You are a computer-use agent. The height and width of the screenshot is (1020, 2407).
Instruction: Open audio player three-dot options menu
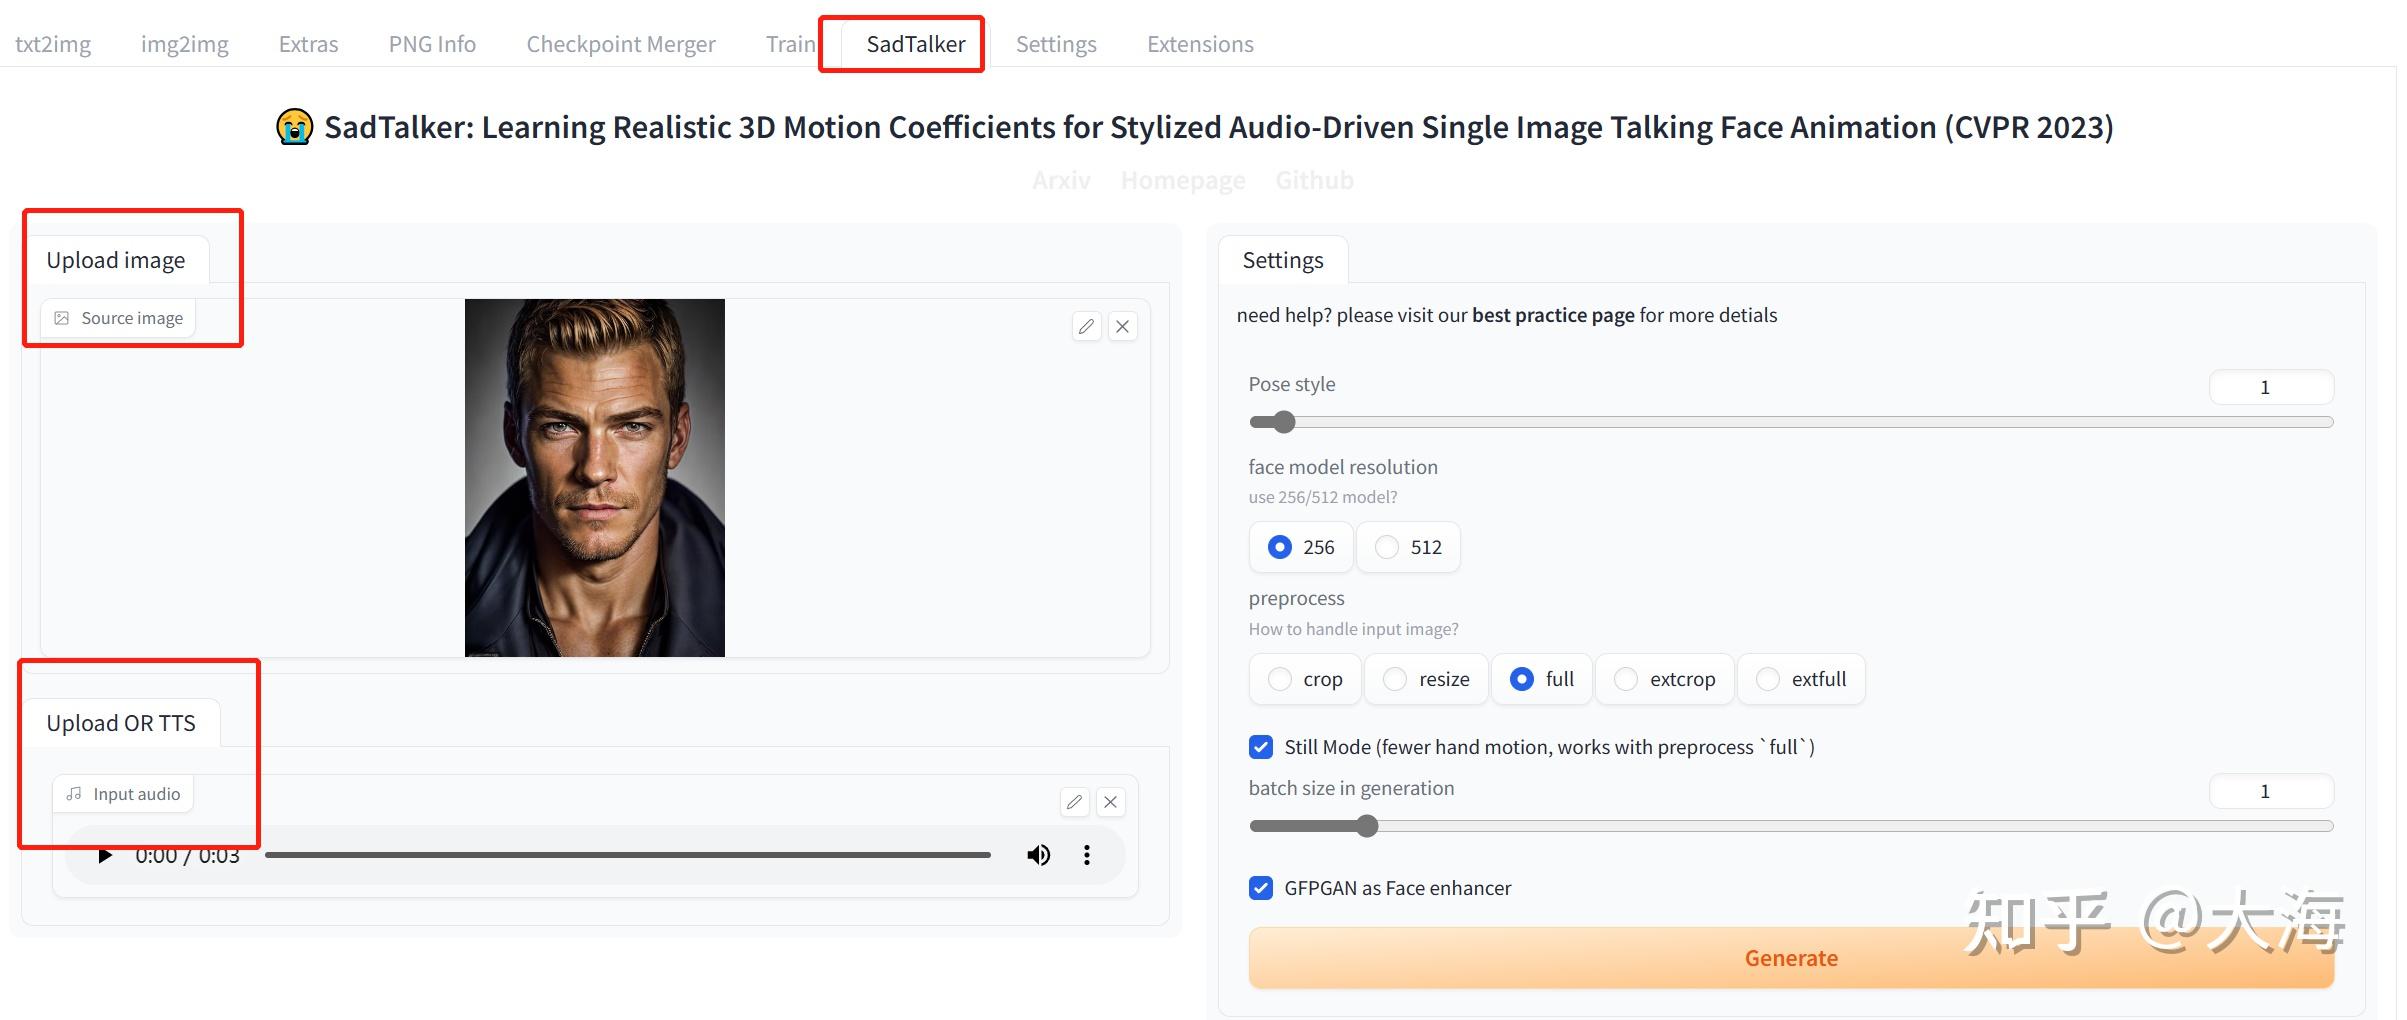[x=1087, y=855]
